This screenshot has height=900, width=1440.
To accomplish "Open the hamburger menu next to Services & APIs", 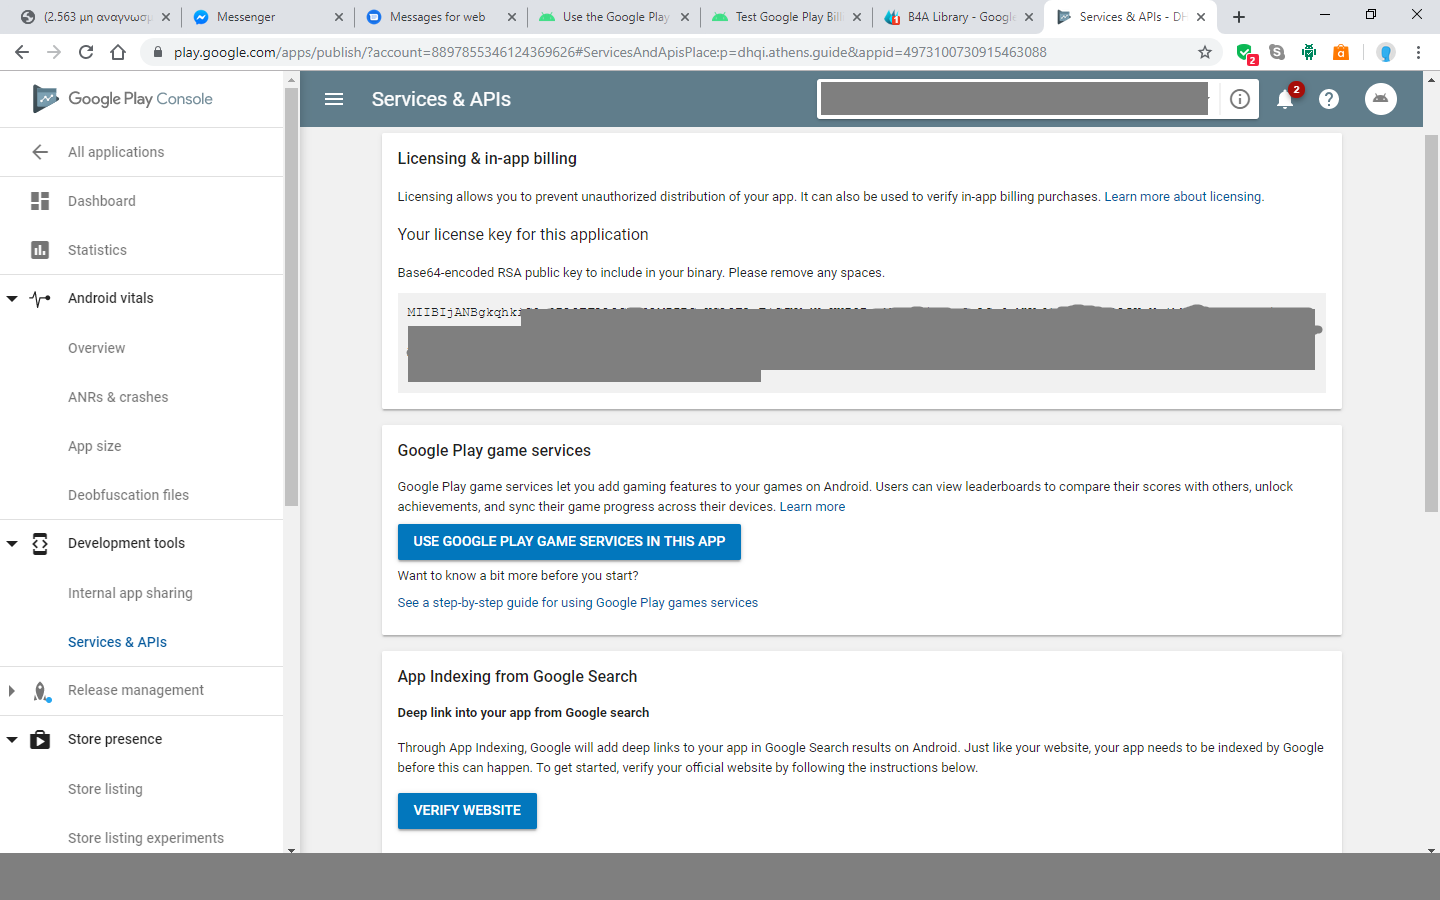I will (x=334, y=99).
